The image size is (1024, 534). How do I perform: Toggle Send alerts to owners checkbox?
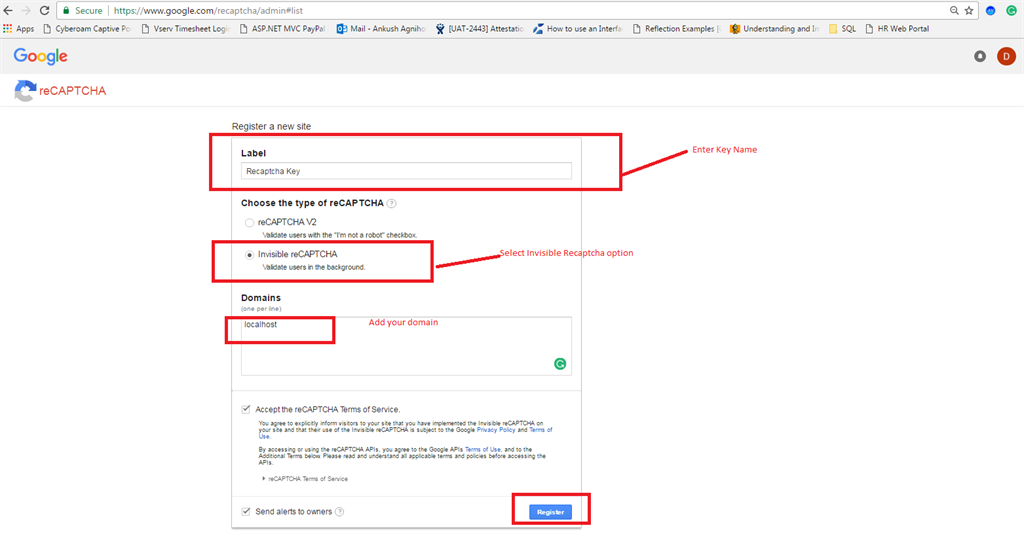pyautogui.click(x=246, y=511)
